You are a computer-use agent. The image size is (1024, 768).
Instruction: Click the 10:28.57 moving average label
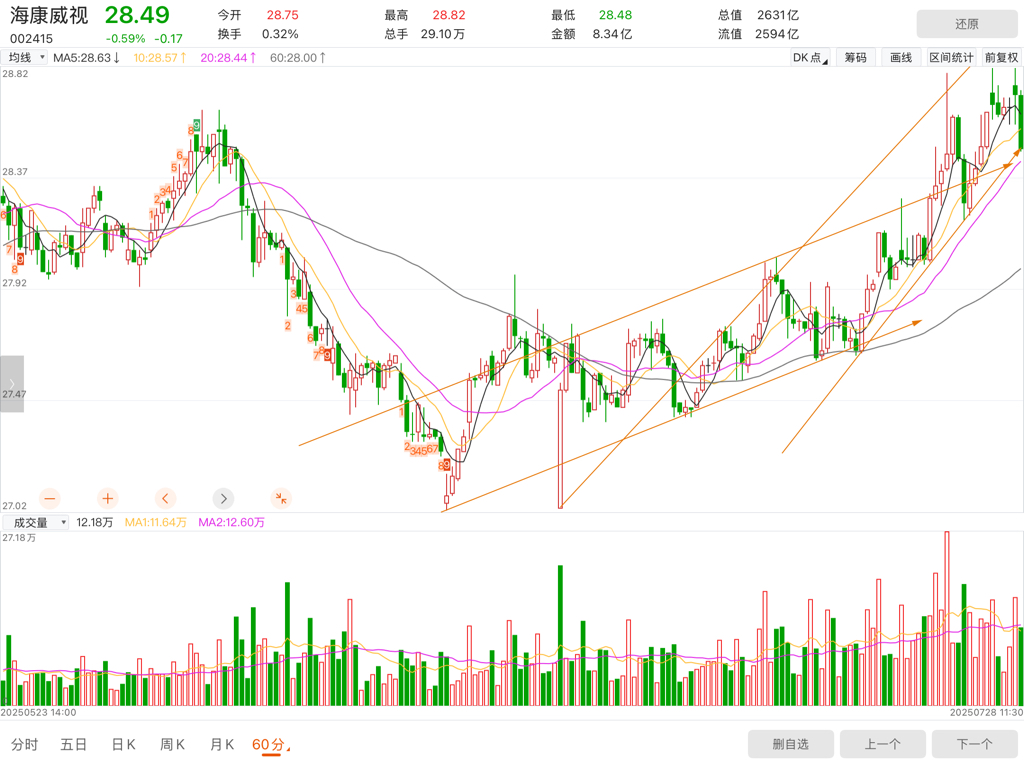160,57
